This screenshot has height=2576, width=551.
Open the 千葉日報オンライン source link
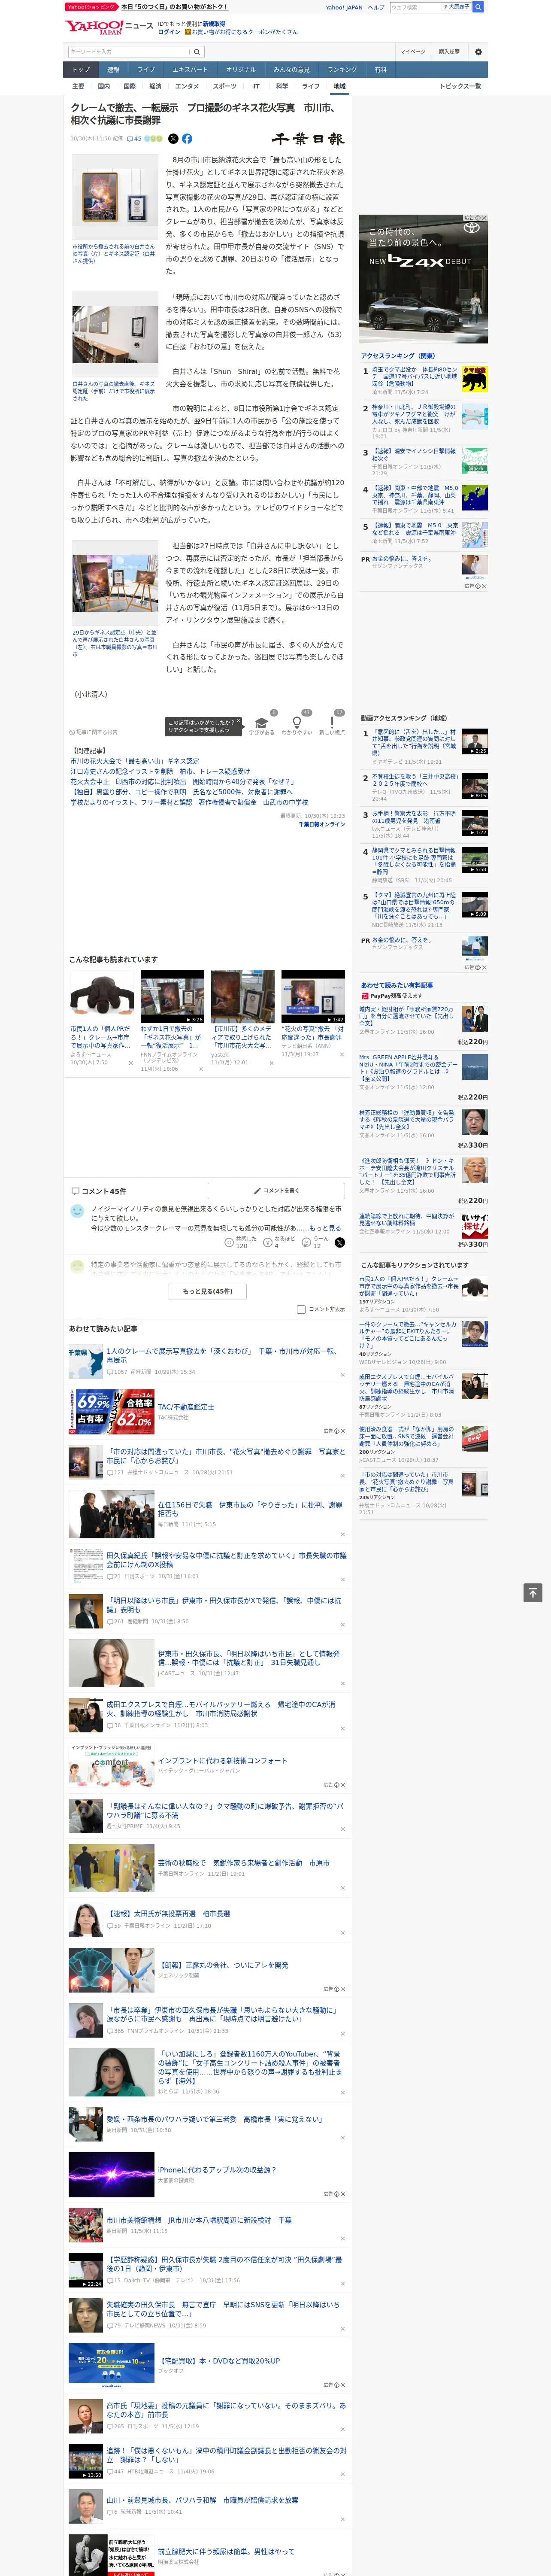click(x=322, y=824)
